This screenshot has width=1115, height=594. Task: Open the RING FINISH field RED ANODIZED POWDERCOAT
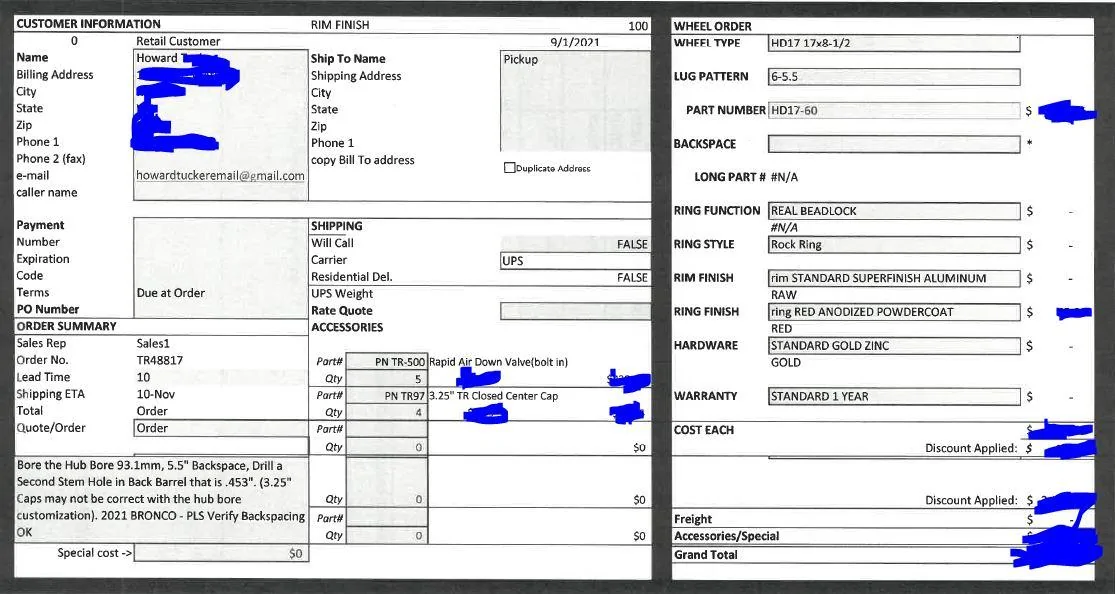(894, 312)
